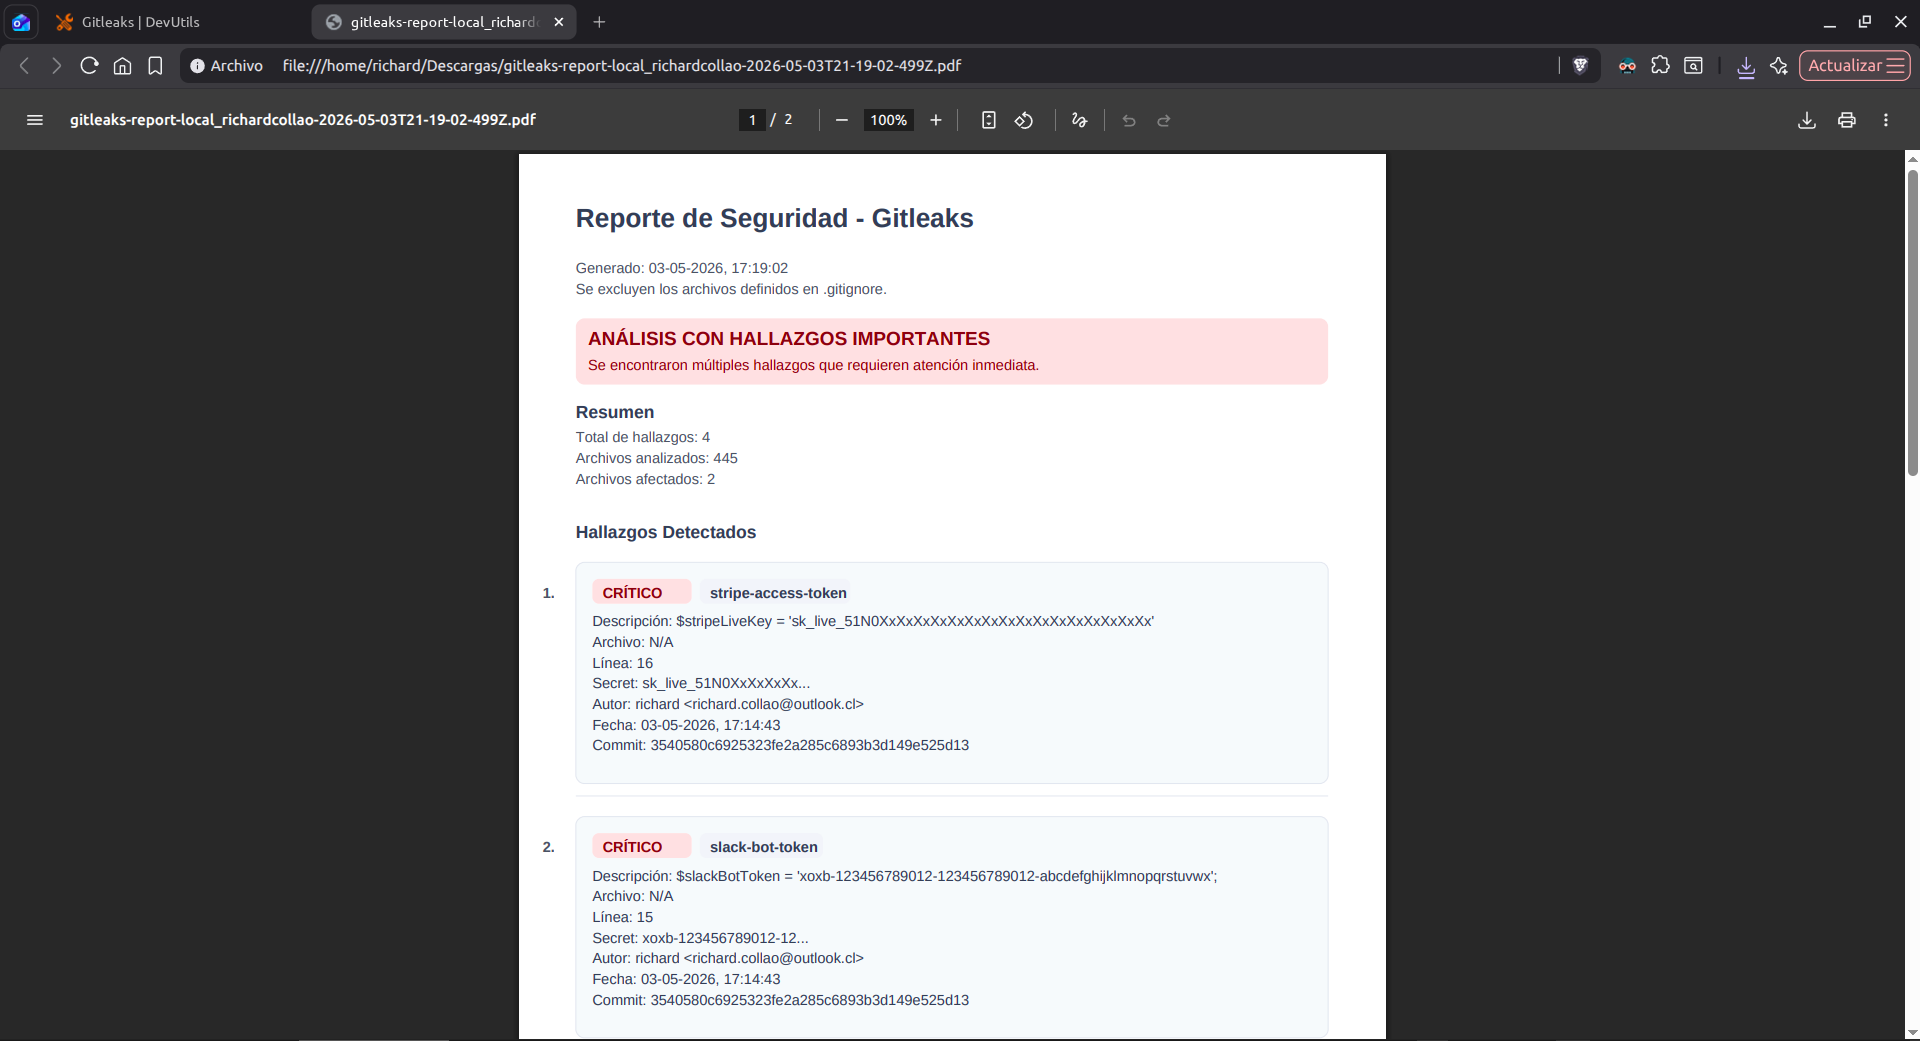Click 'ANÁLISIS CON HALLAZGOS IMPORTANTES' banner title
The width and height of the screenshot is (1920, 1041).
[788, 339]
